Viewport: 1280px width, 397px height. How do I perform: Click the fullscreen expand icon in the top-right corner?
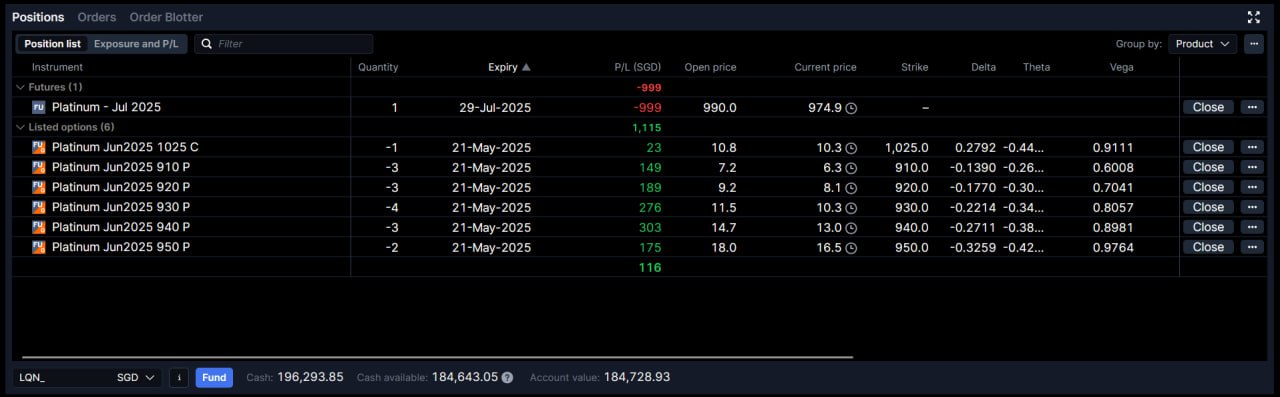tap(1253, 17)
